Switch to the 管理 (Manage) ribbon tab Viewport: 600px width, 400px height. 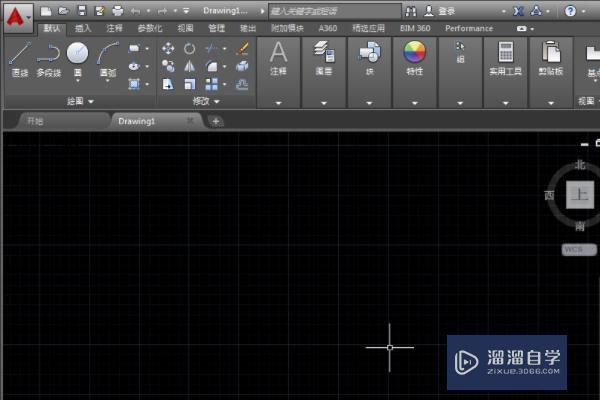(x=217, y=28)
